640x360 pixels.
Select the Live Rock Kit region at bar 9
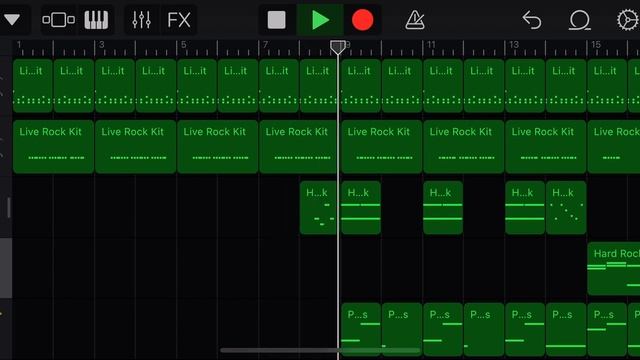382,147
